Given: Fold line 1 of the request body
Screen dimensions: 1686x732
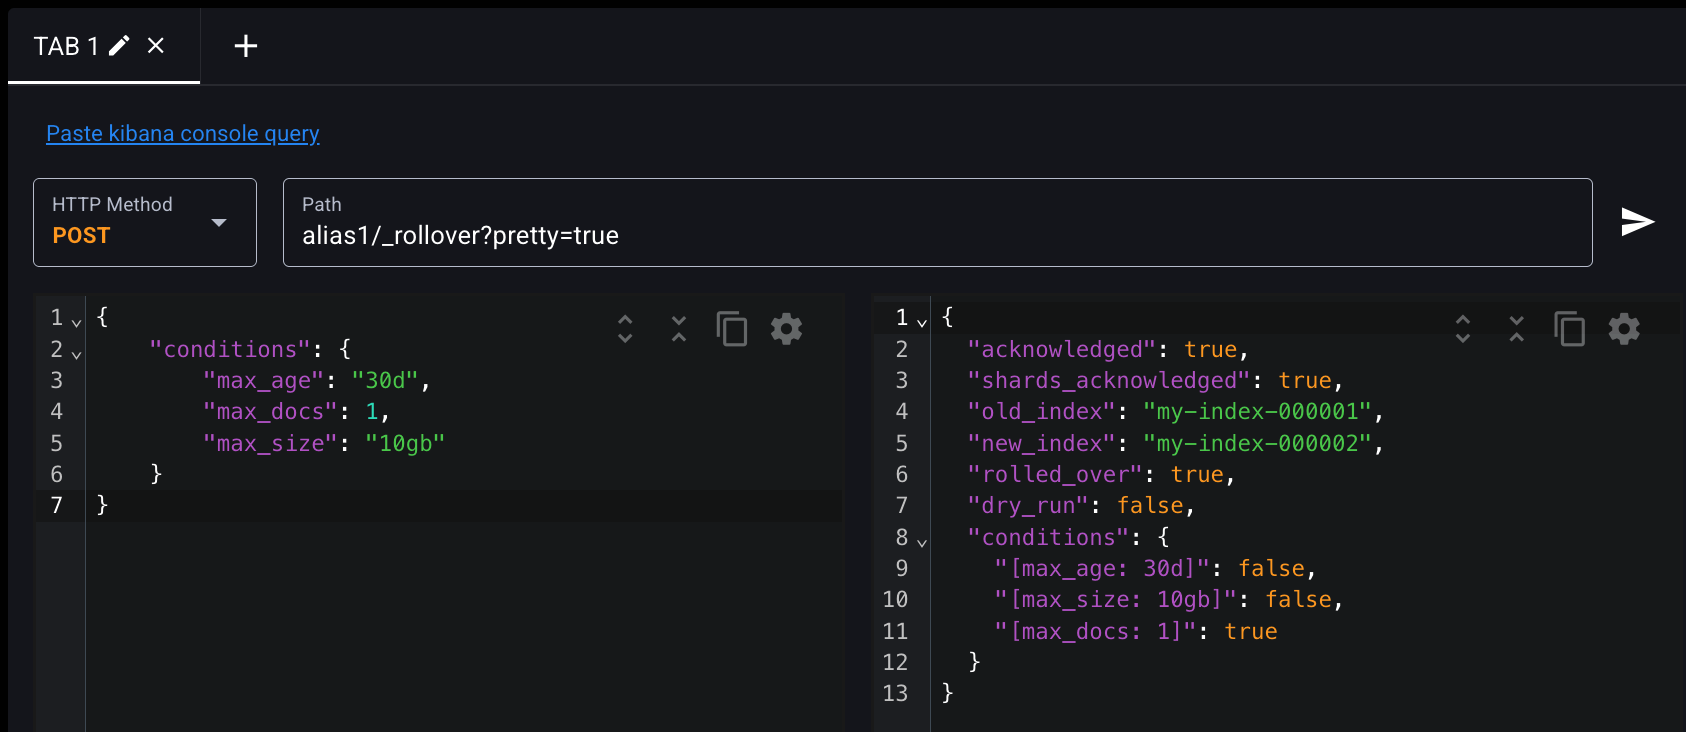Looking at the screenshot, I should click(x=77, y=322).
